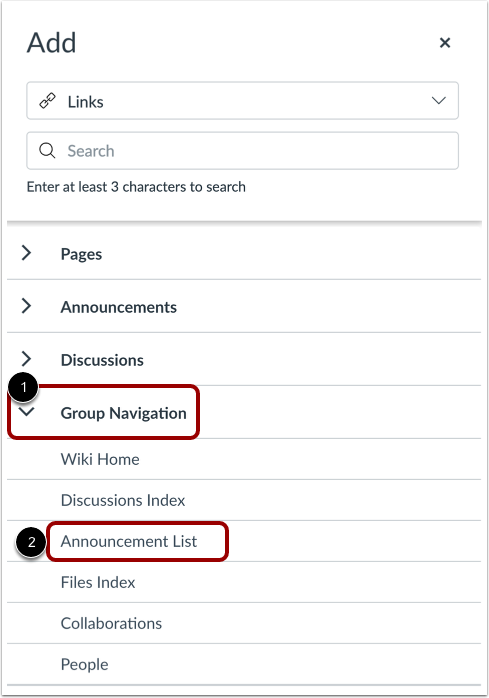Viewport: 489px width, 698px height.
Task: Click the dropdown arrow beside Links
Action: [x=439, y=101]
